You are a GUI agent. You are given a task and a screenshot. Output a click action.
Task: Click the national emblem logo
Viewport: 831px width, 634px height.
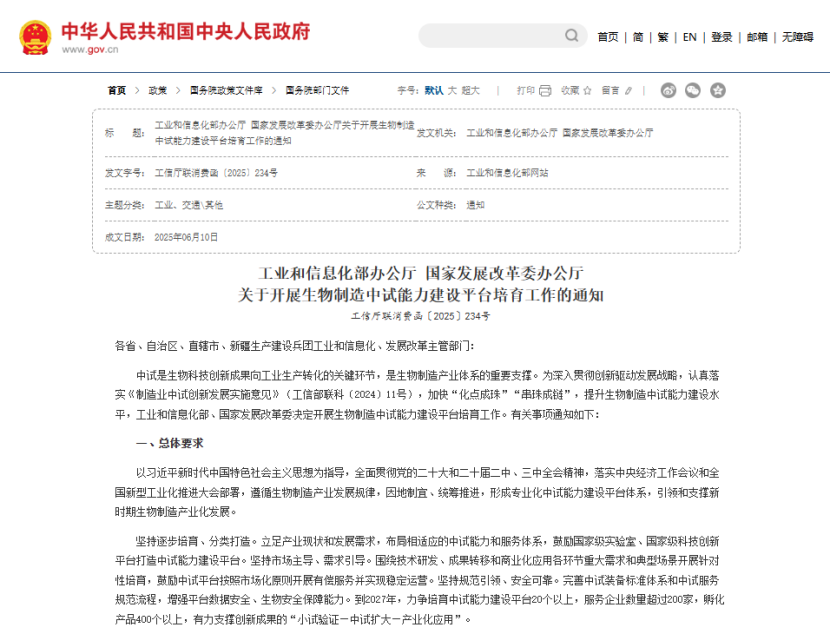pos(35,37)
